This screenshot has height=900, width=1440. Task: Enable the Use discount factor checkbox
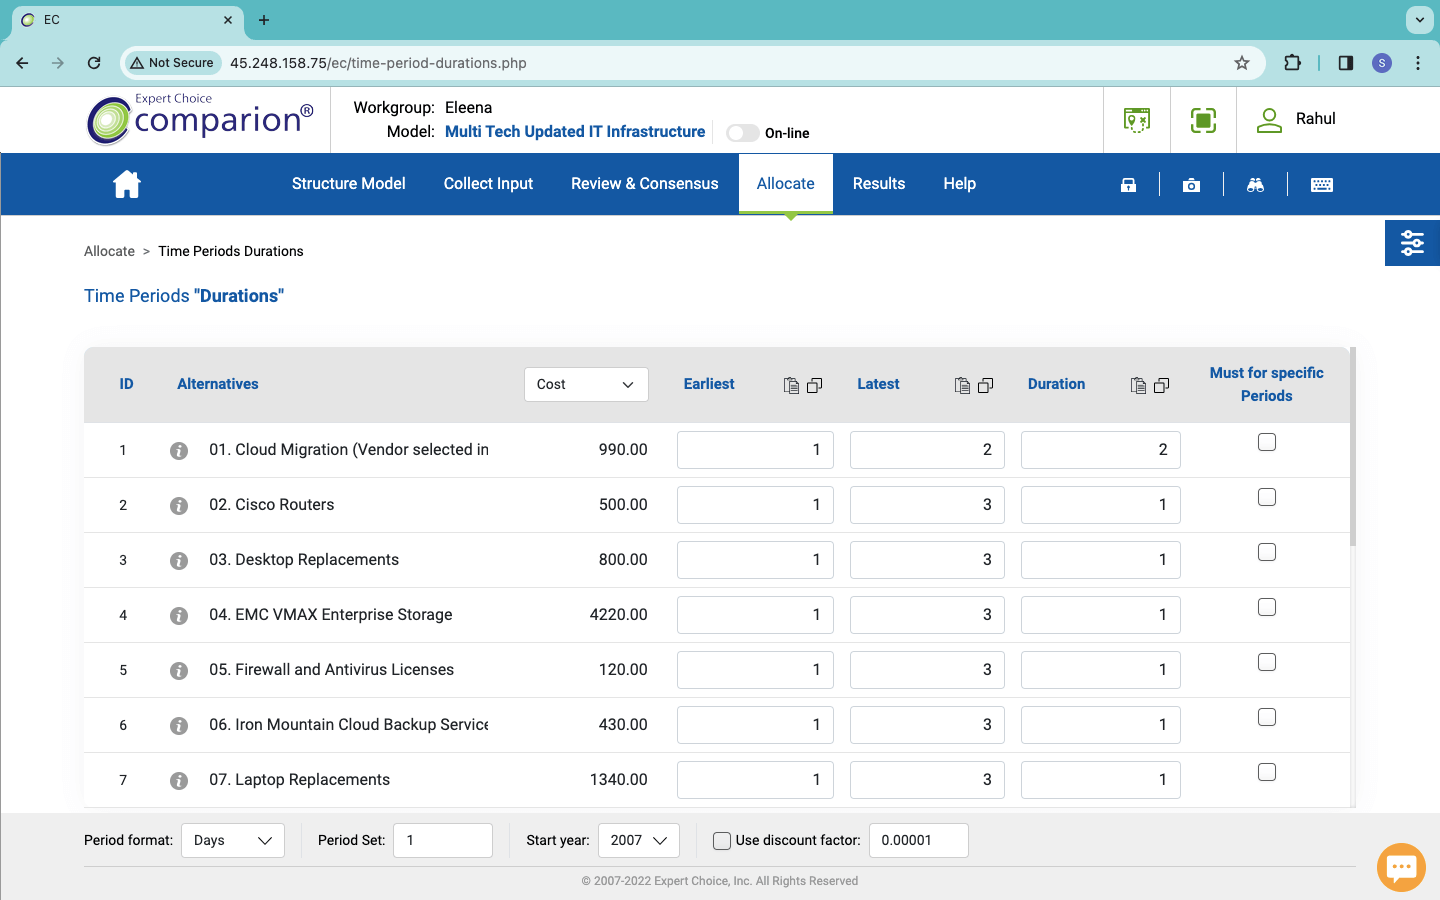point(721,841)
